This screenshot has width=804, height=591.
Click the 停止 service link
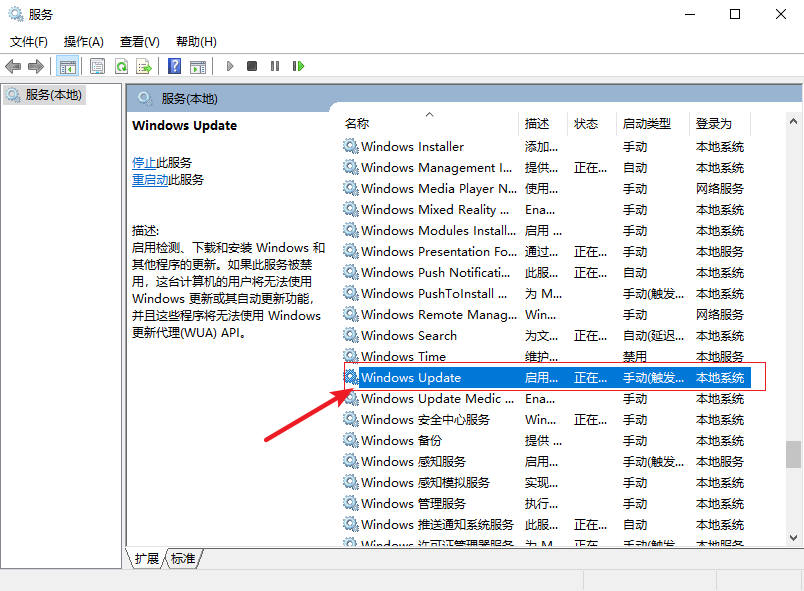coord(144,162)
